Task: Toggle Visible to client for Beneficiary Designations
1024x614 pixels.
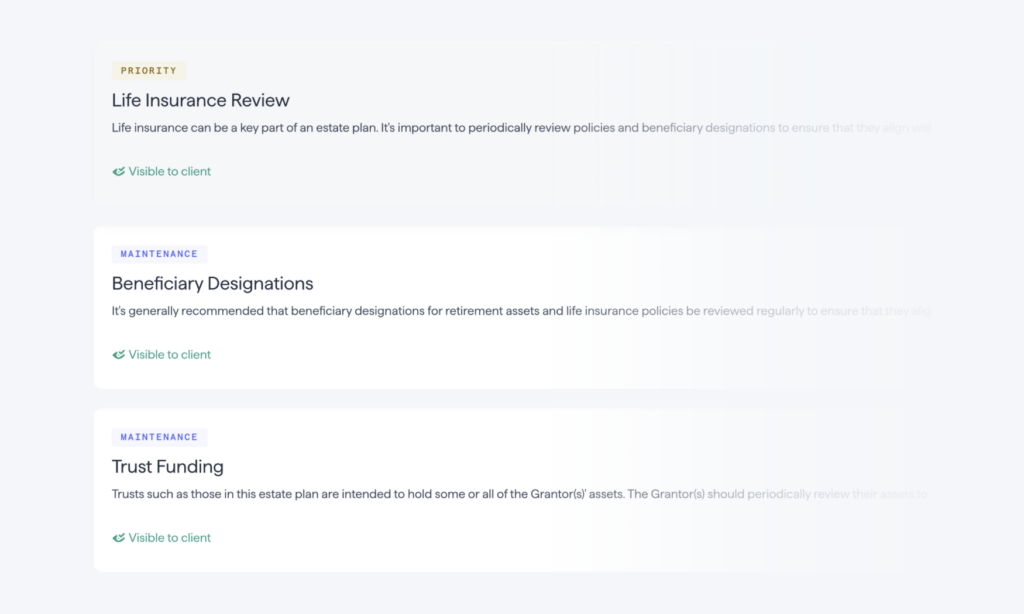Action: tap(161, 355)
